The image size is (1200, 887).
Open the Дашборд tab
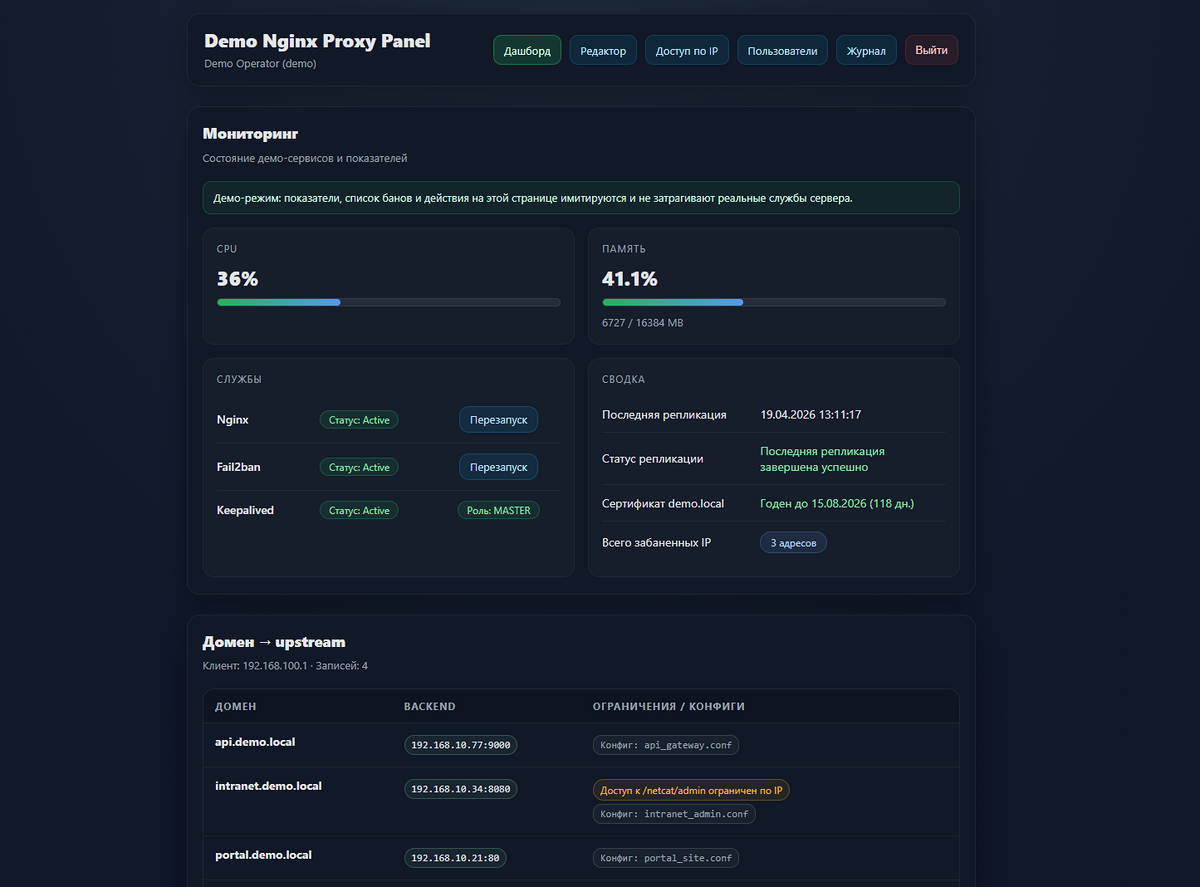pos(527,50)
